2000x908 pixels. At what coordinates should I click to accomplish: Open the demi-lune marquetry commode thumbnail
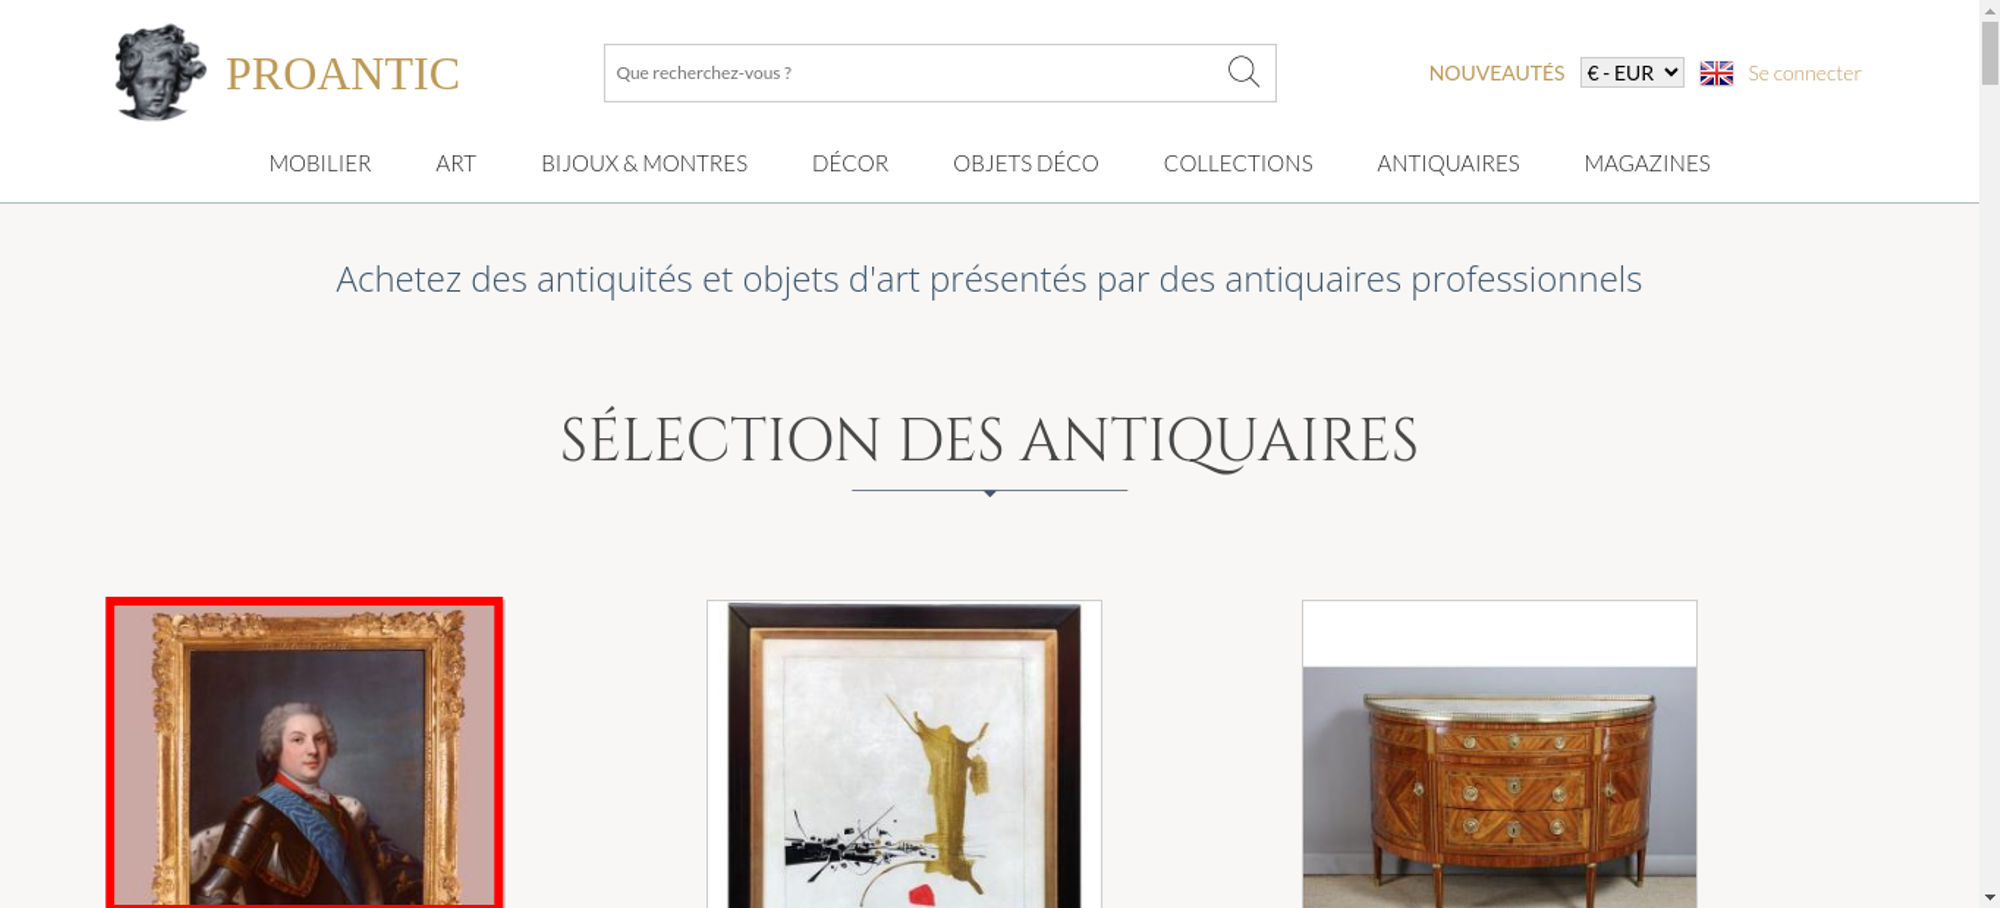1499,754
